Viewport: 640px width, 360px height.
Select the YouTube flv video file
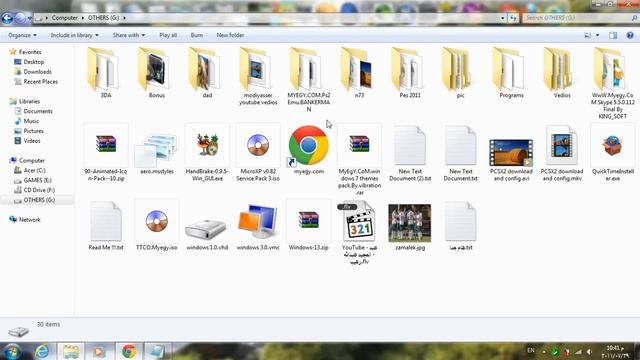(359, 233)
